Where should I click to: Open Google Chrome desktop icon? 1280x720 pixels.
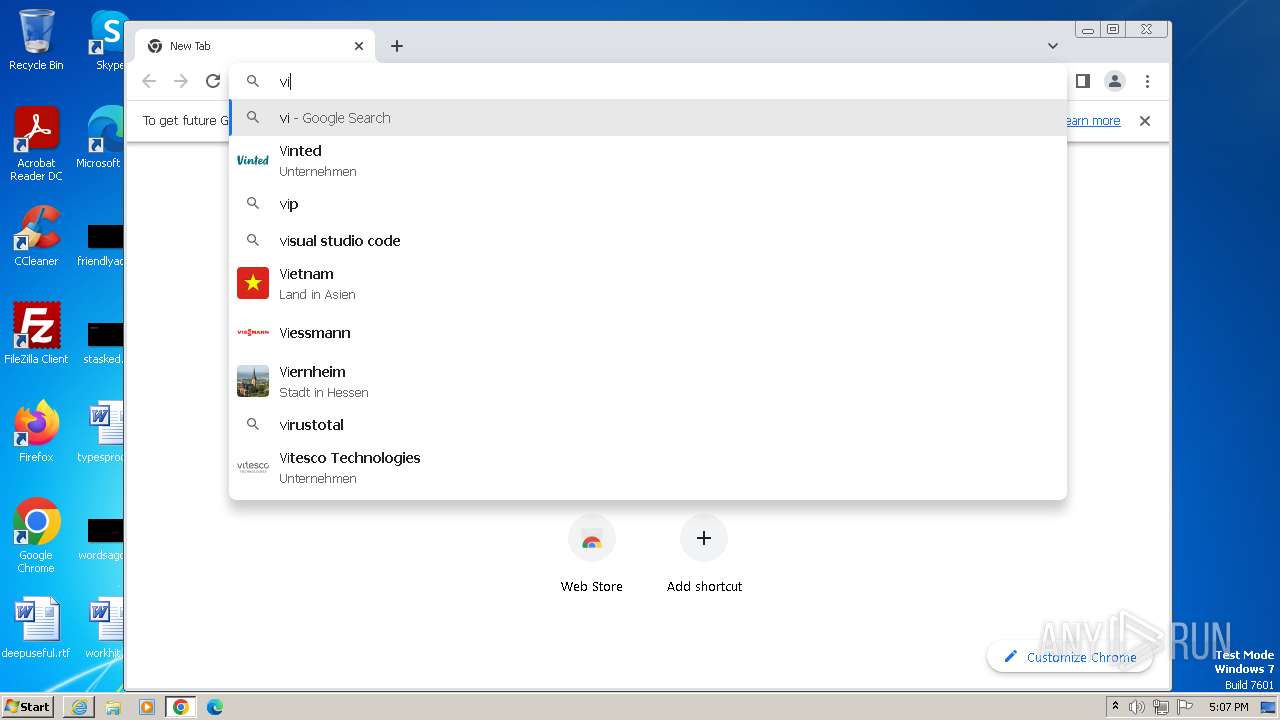pyautogui.click(x=36, y=536)
